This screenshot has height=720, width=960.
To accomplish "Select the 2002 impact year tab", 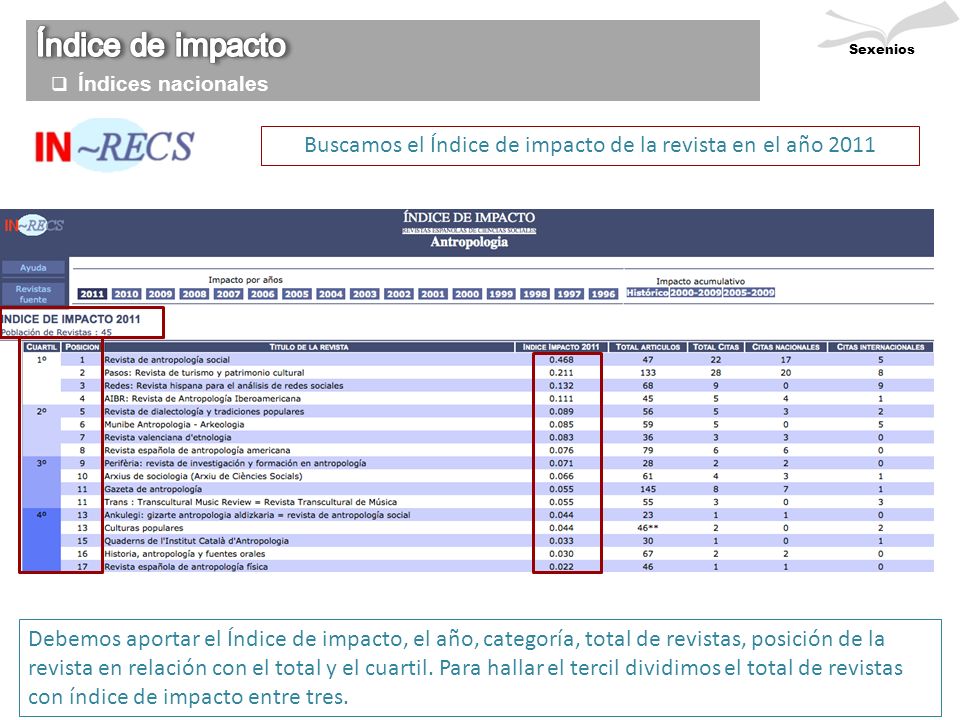I will click(x=399, y=294).
